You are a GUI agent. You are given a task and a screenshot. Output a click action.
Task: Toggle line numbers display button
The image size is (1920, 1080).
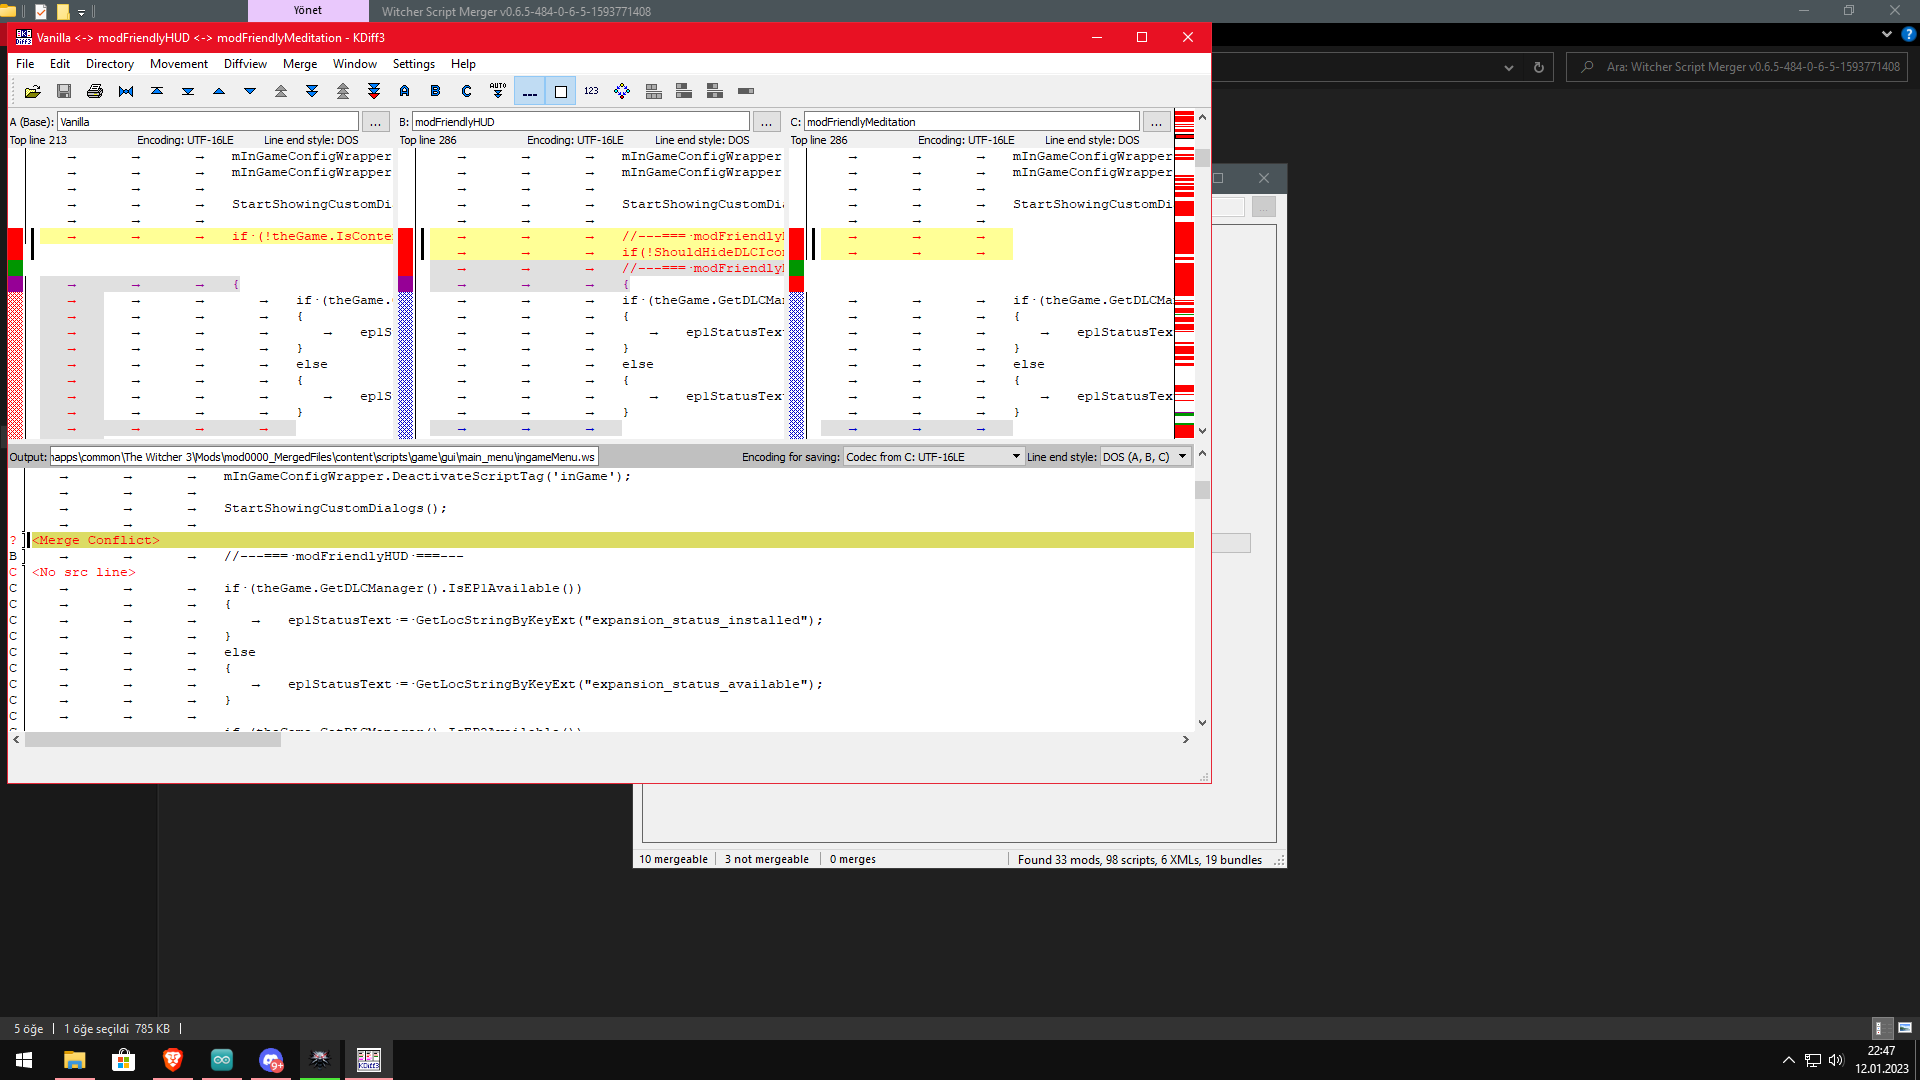tap(591, 91)
